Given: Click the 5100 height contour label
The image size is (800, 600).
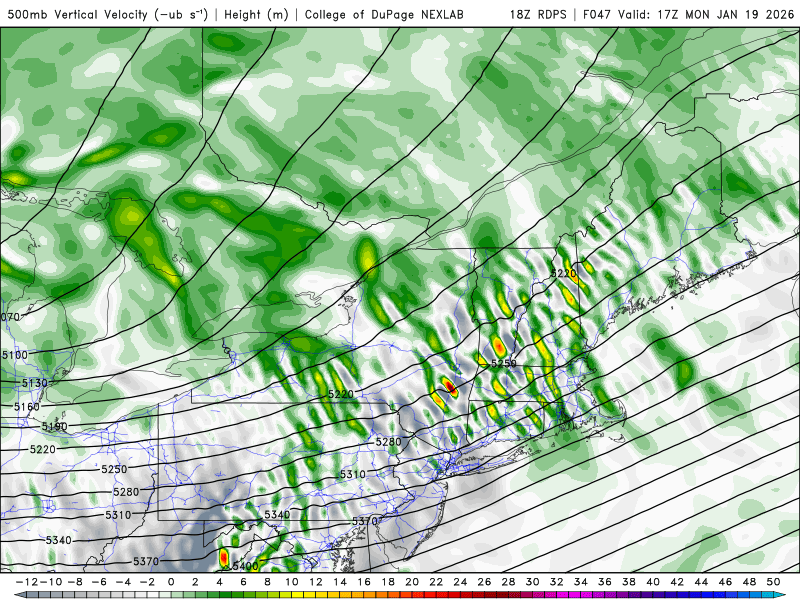Looking at the screenshot, I should point(15,354).
